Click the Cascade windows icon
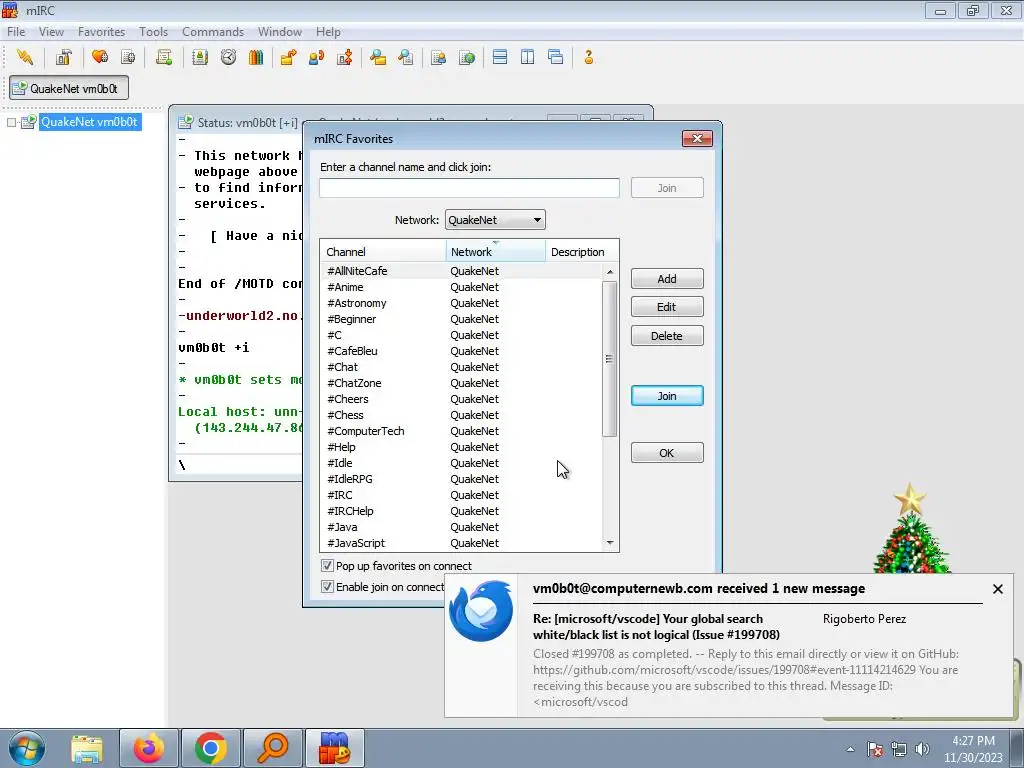1024x768 pixels. pyautogui.click(x=556, y=57)
